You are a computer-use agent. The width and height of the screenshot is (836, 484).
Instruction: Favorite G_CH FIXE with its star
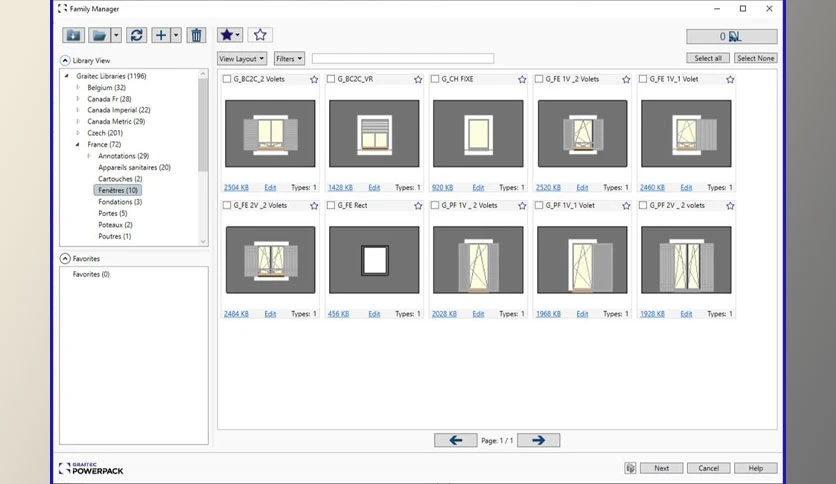[x=522, y=79]
